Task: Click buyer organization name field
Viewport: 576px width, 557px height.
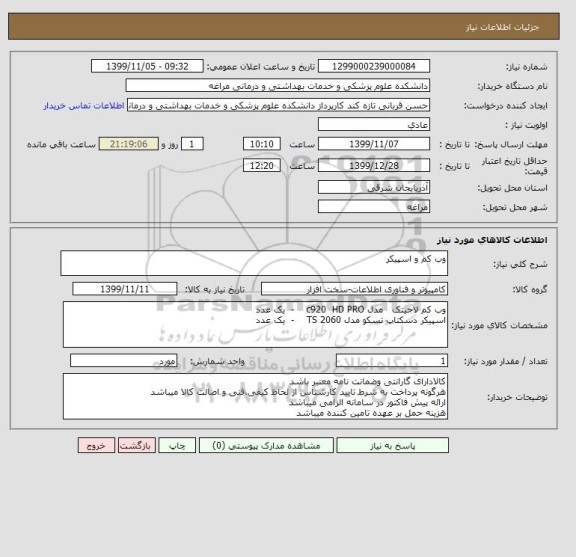Action: click(x=278, y=85)
